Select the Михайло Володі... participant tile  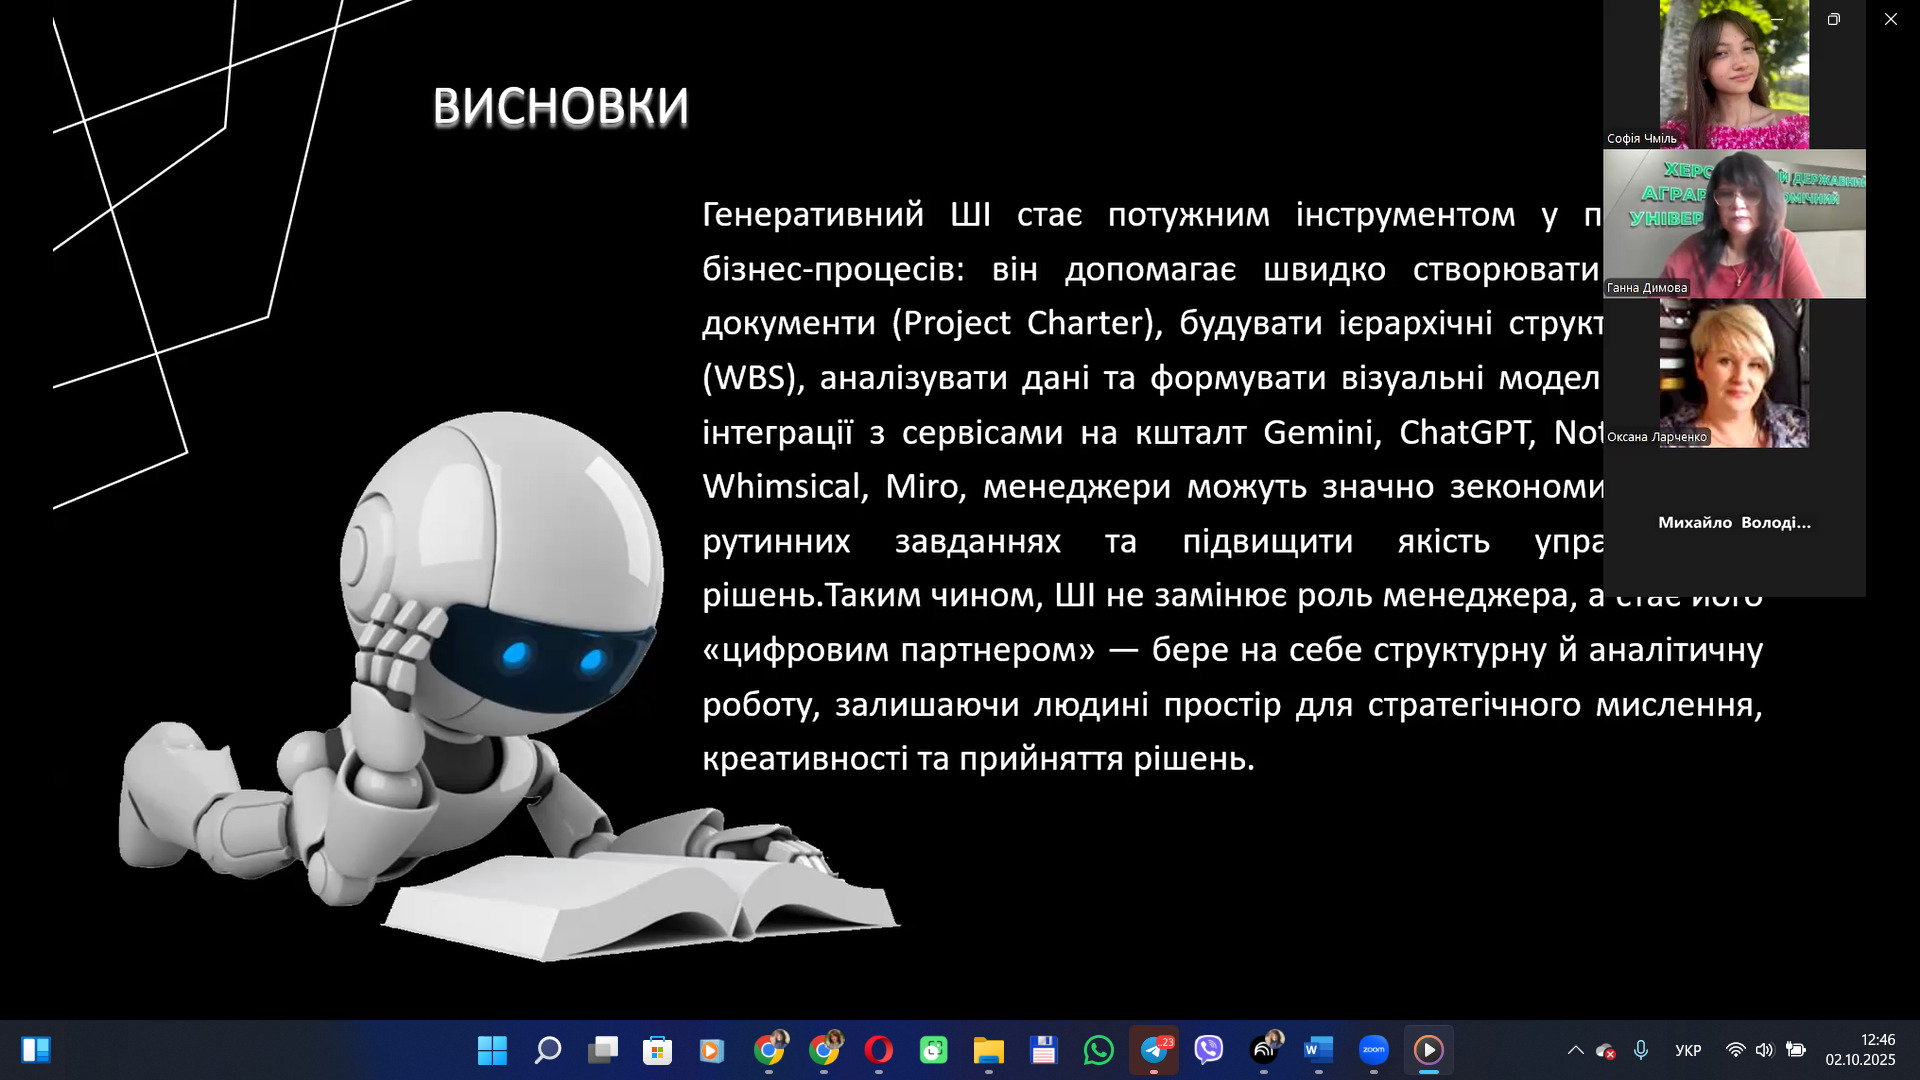click(x=1734, y=522)
